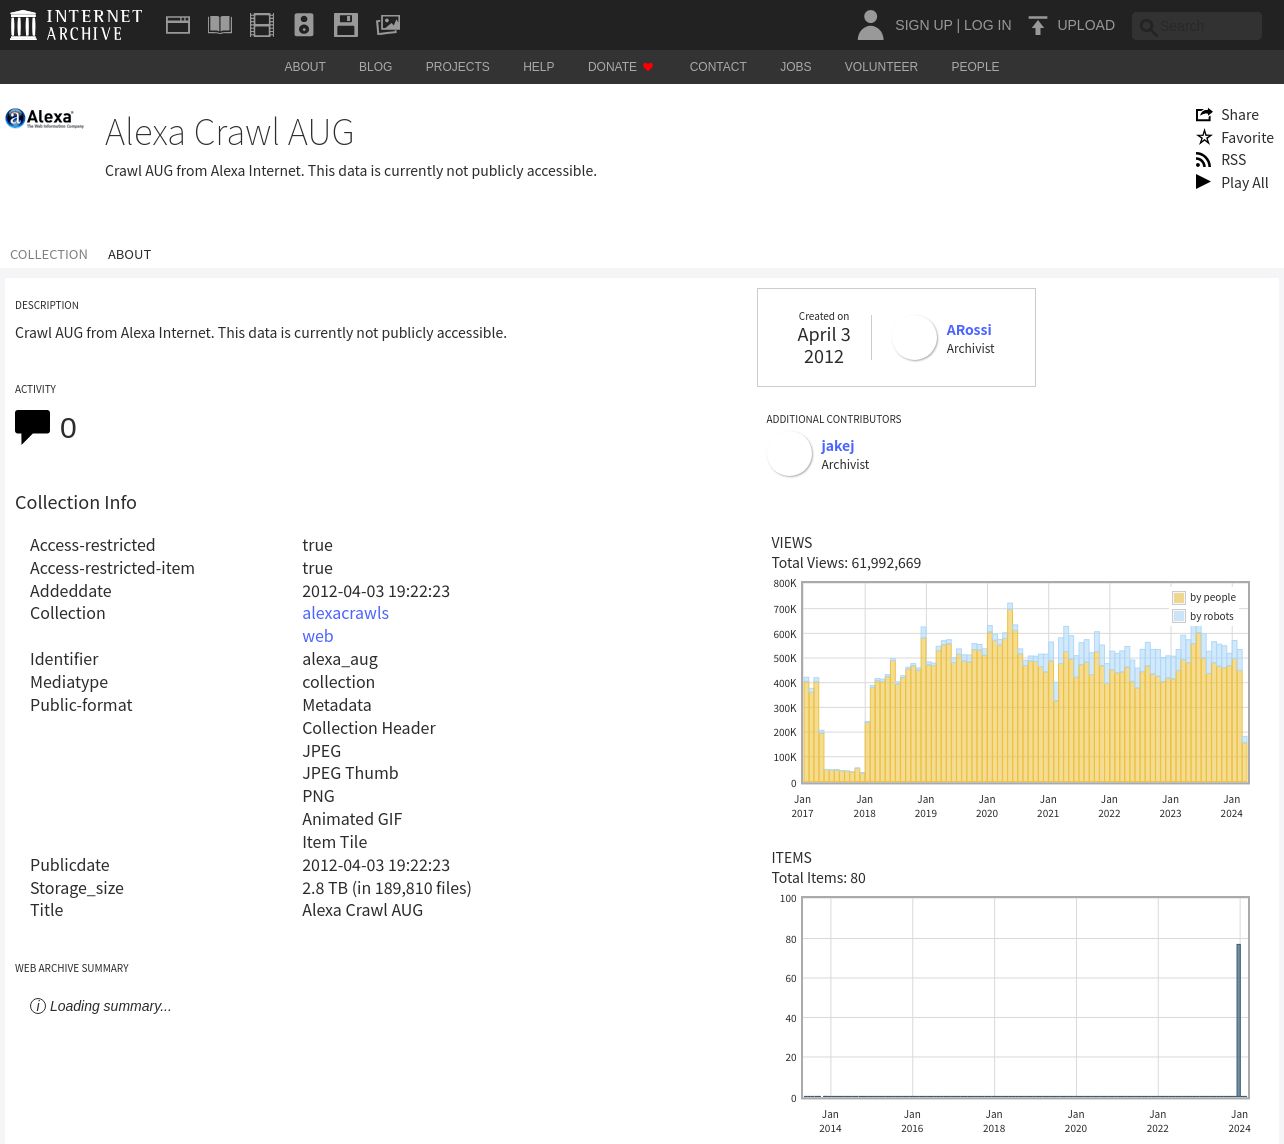Open the Software floppy disk icon
Viewport: 1284px width, 1144px height.
tap(346, 25)
